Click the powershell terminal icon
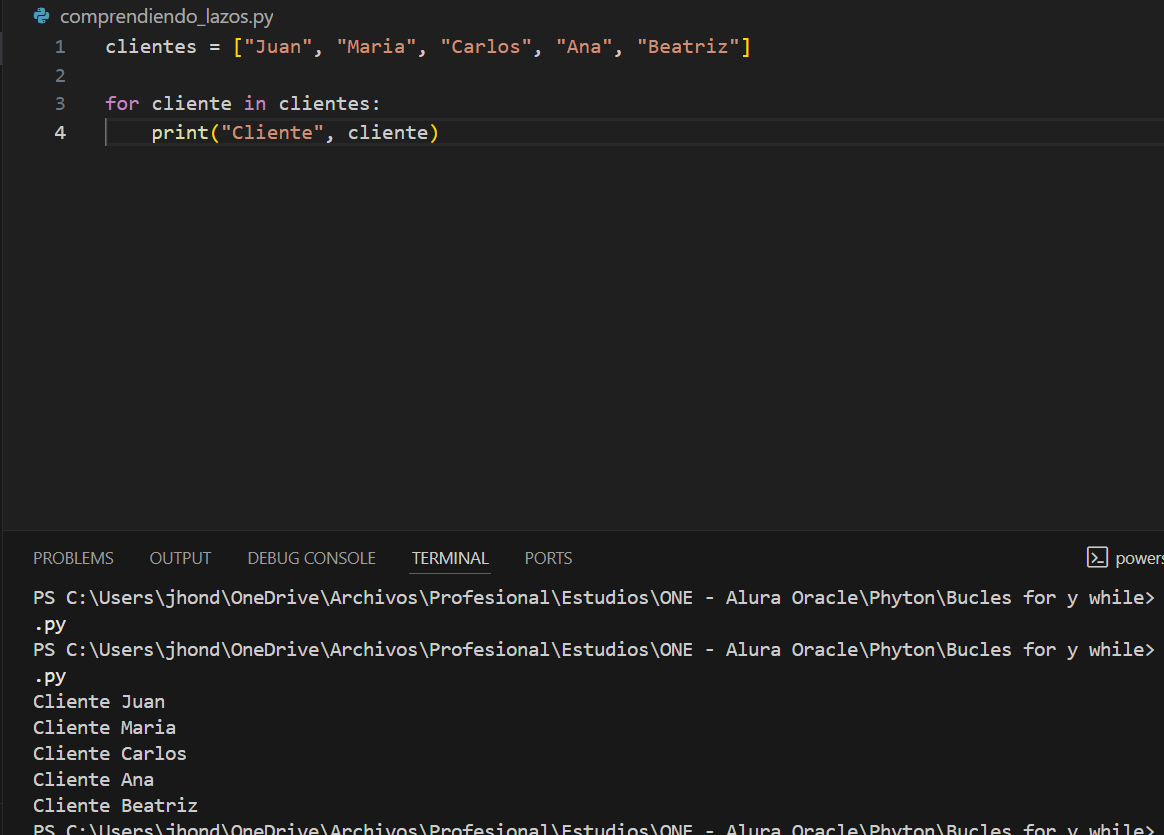The image size is (1164, 835). [x=1097, y=557]
